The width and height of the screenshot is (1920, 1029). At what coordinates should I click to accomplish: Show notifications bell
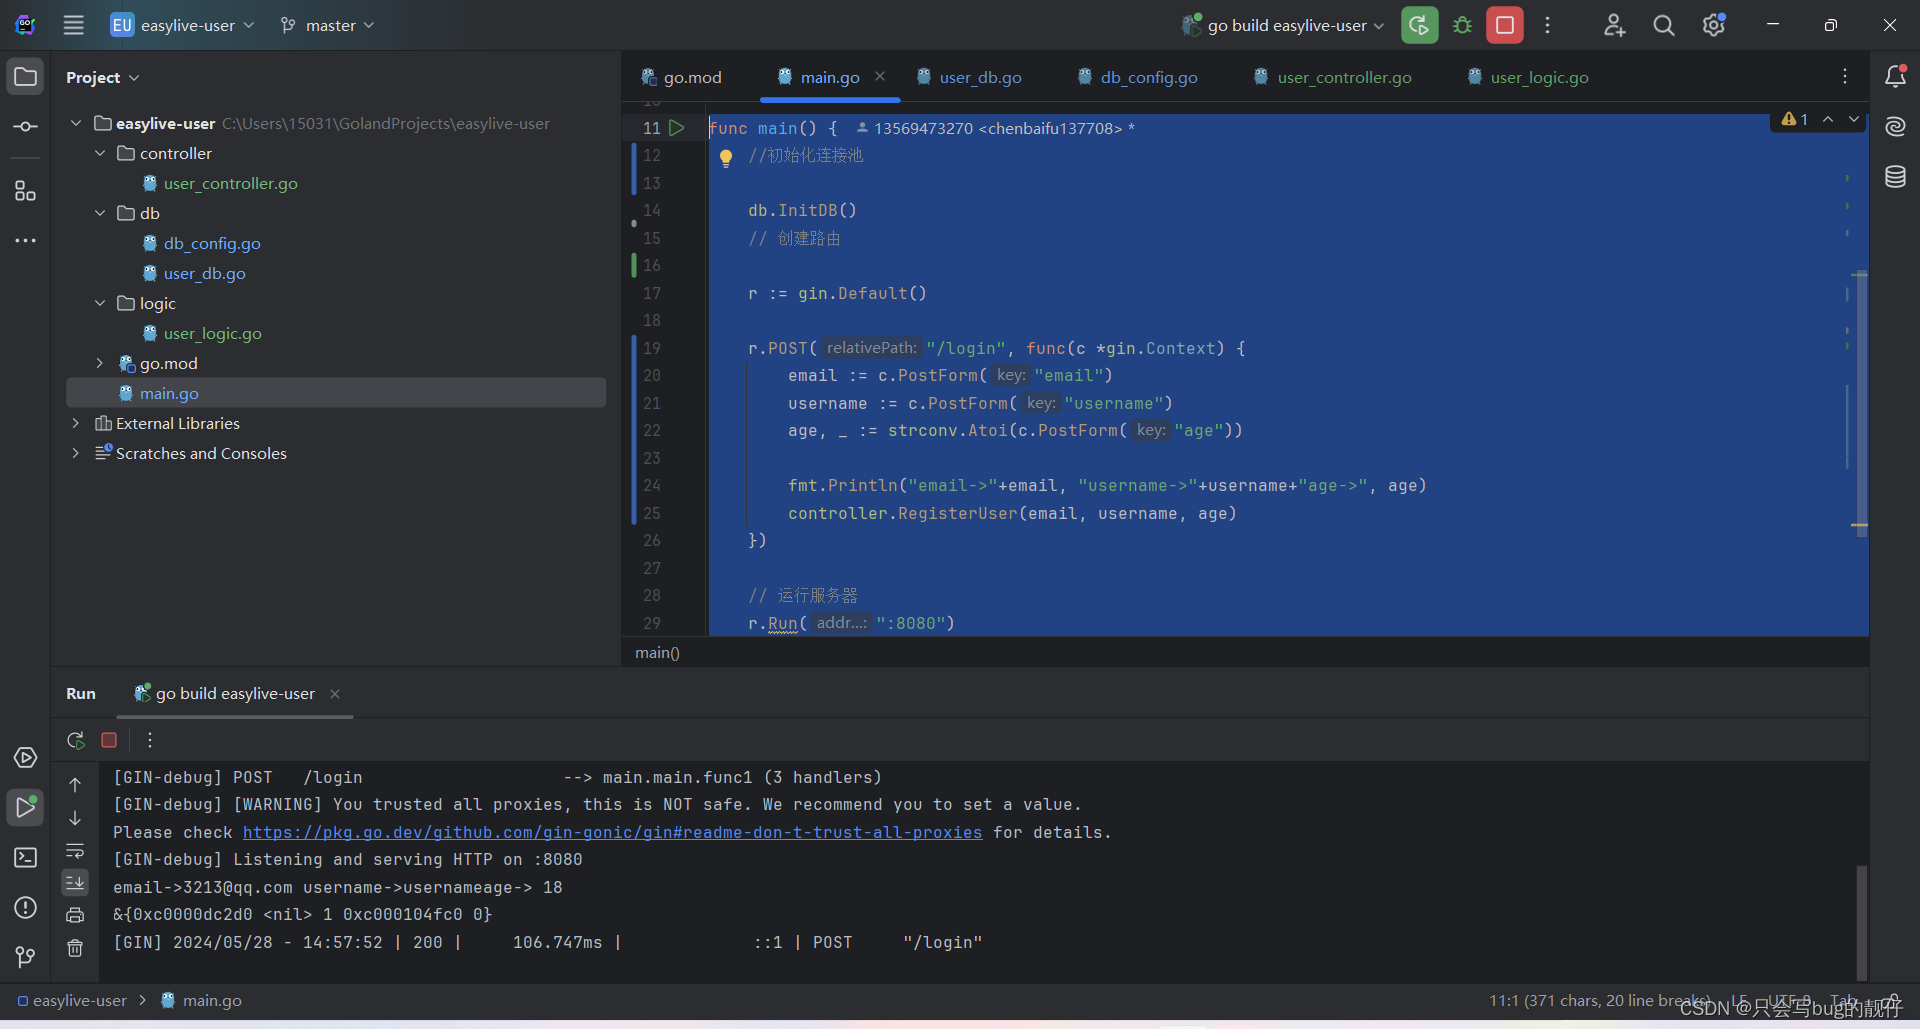pyautogui.click(x=1895, y=77)
